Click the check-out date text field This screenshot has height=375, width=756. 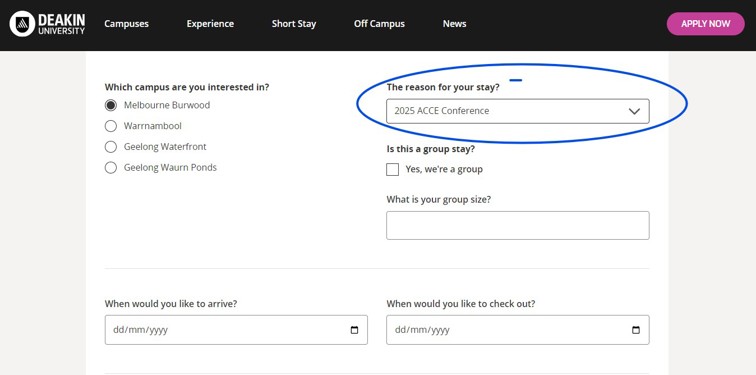click(x=518, y=330)
